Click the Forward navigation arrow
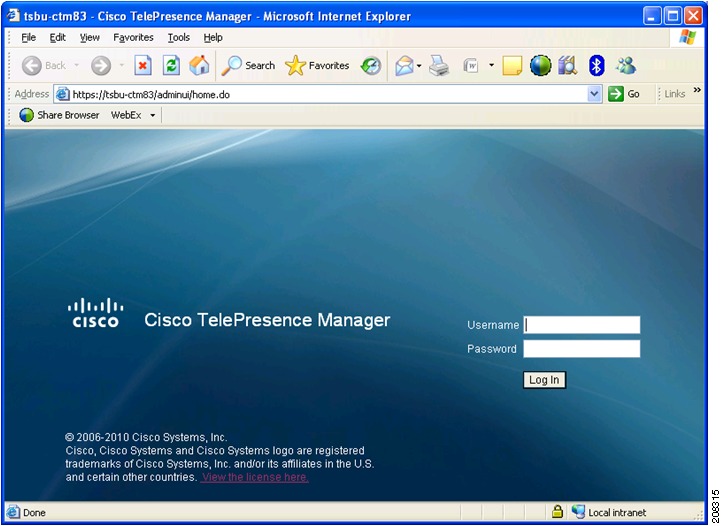Image resolution: width=721 pixels, height=526 pixels. (x=101, y=66)
